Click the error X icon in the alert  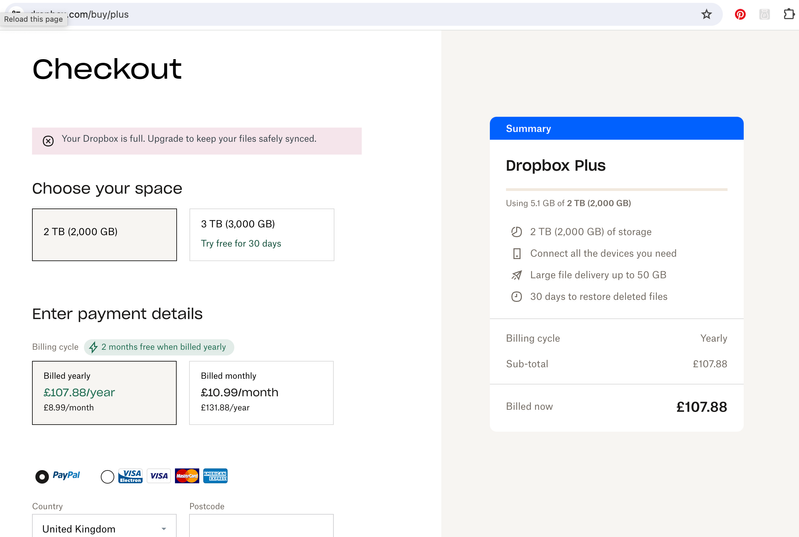[x=48, y=141]
